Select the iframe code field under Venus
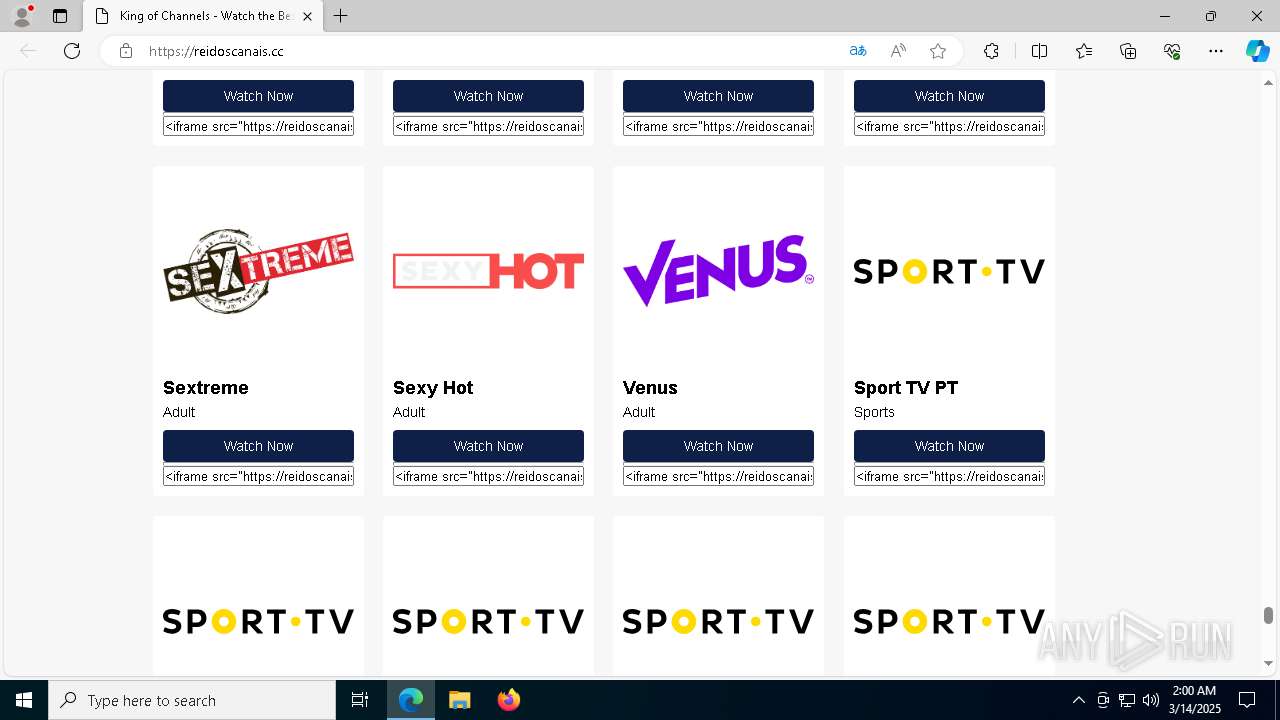Screen dimensions: 1280x720 (718, 476)
